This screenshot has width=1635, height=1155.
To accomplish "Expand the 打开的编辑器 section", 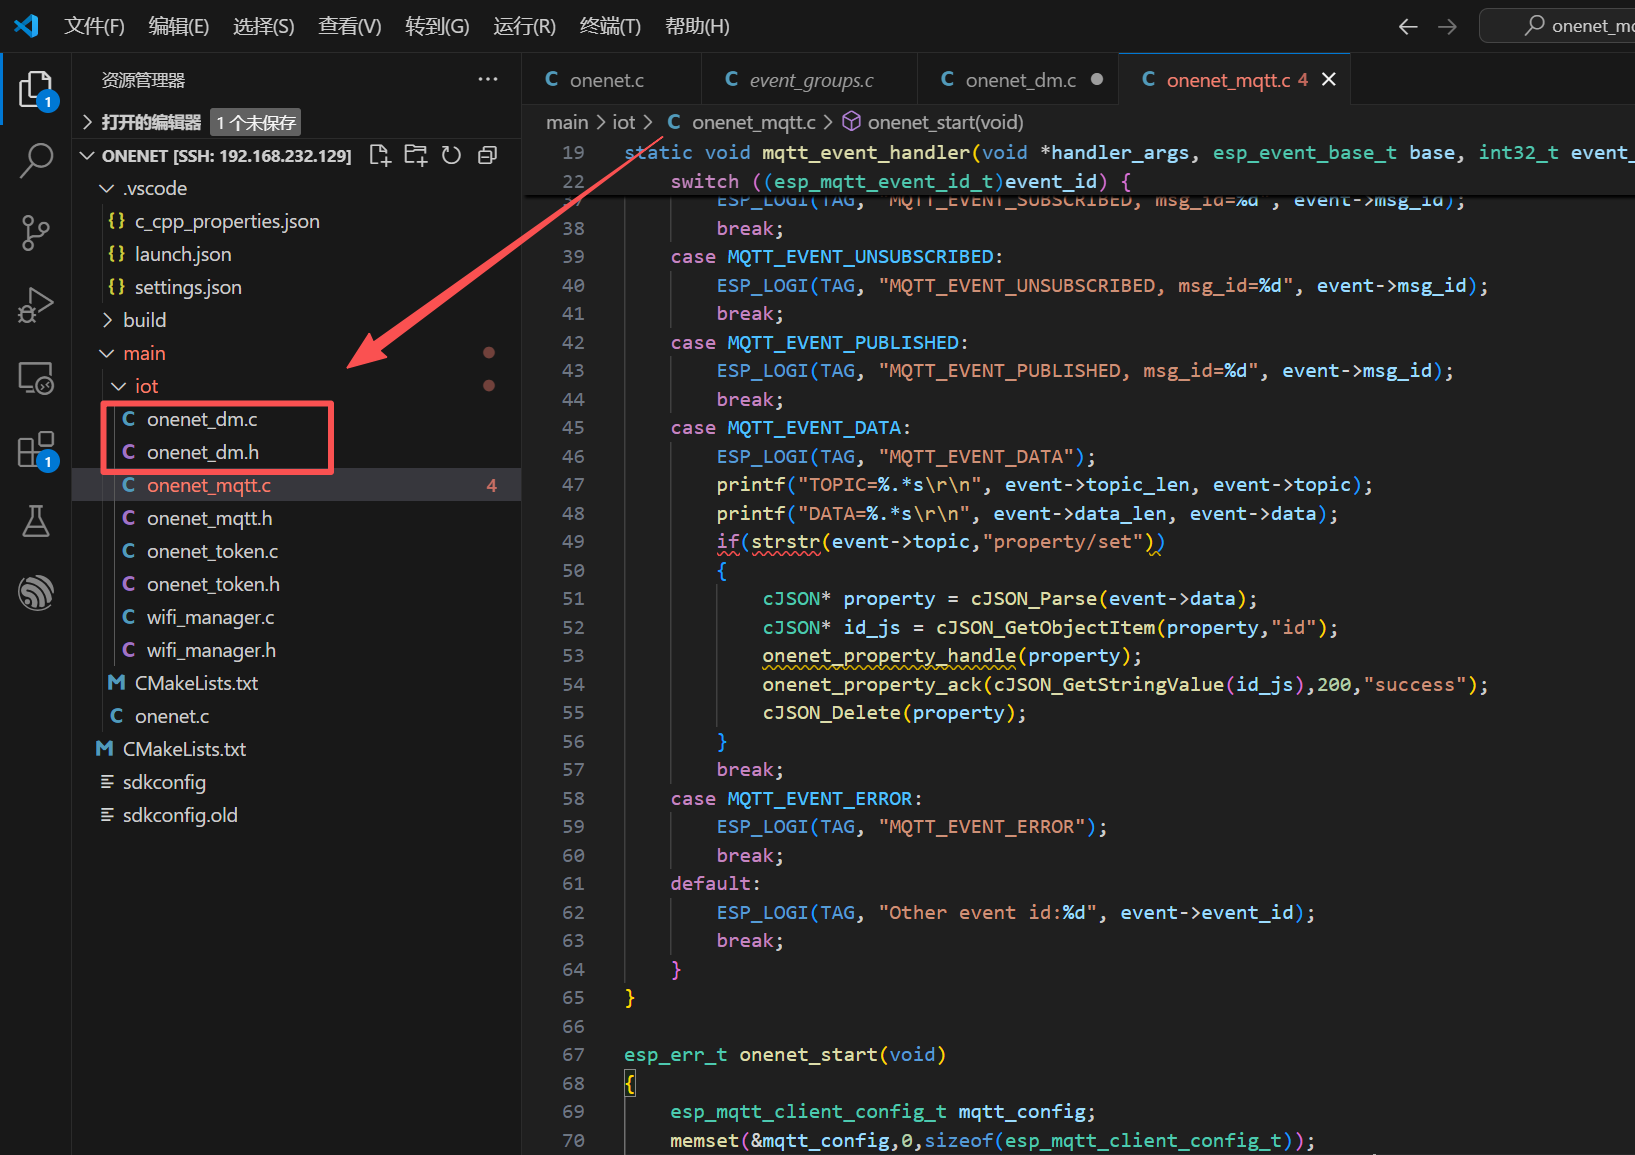I will coord(150,122).
